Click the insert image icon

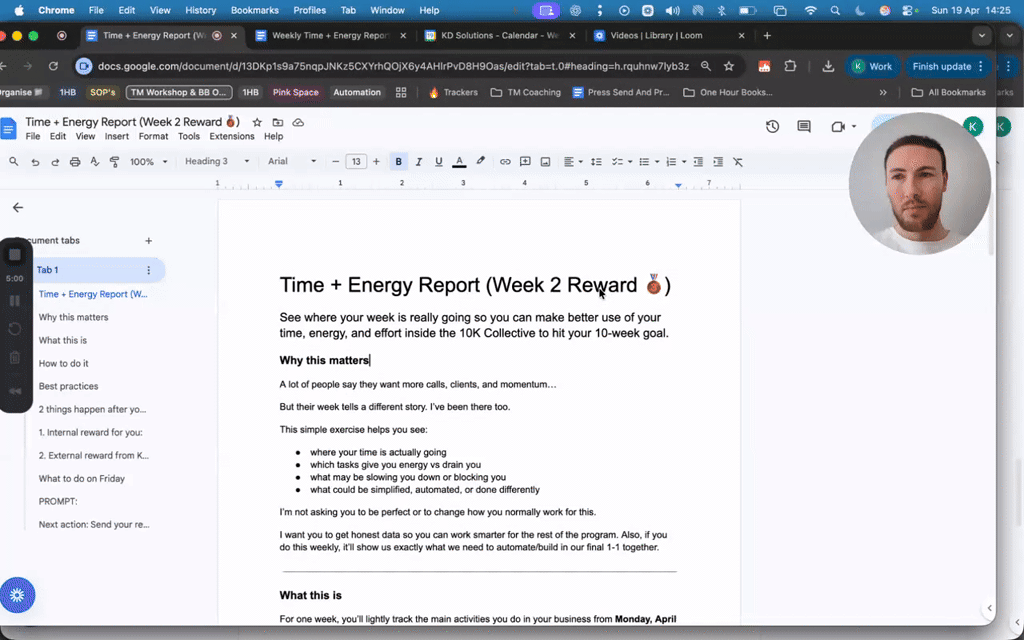(x=545, y=162)
